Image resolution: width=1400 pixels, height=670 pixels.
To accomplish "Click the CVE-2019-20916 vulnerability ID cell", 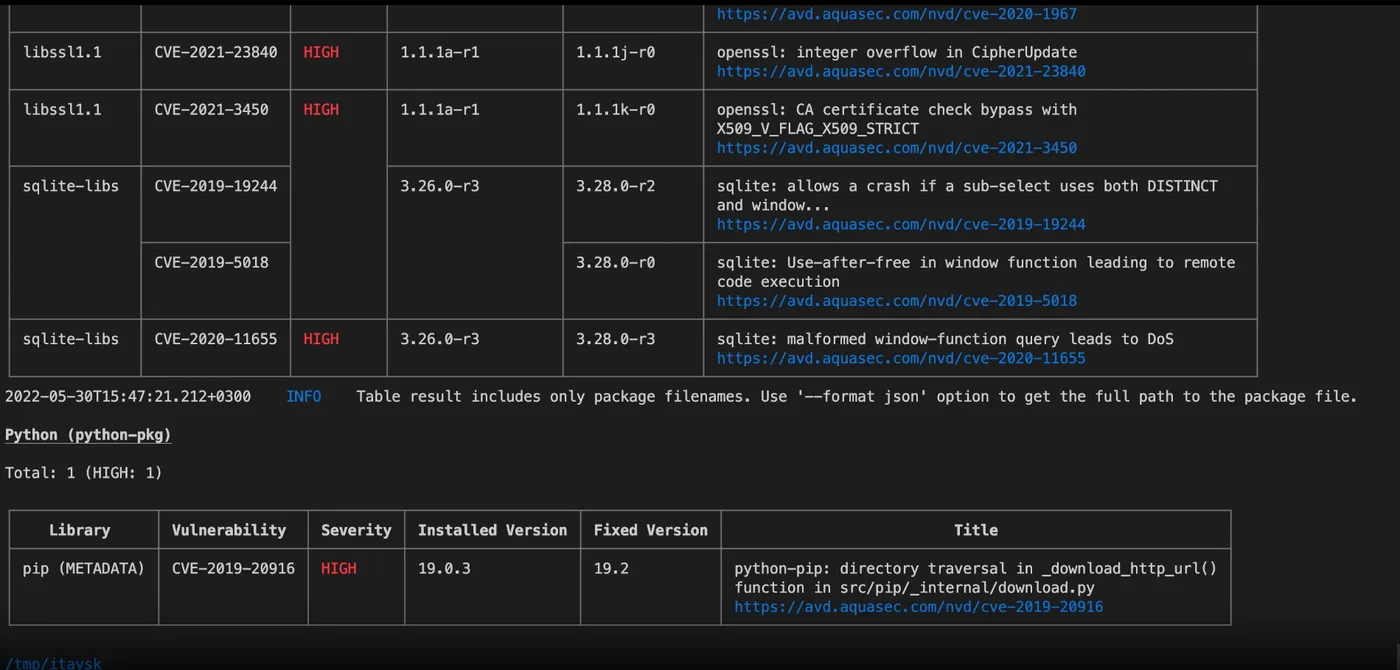I will point(233,568).
